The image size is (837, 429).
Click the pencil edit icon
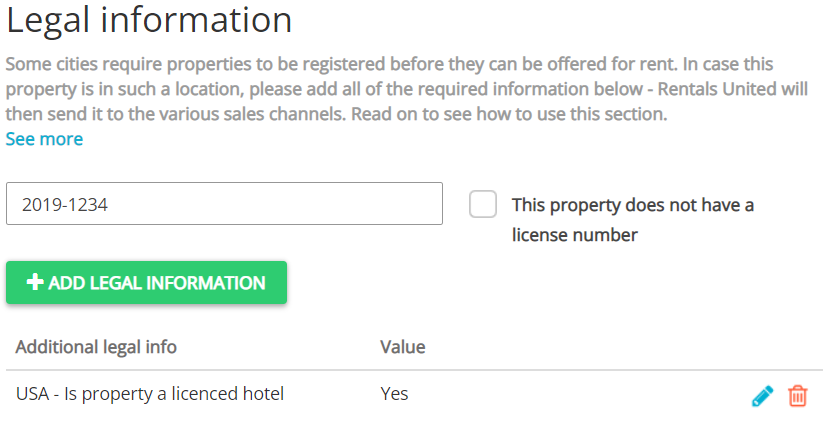pyautogui.click(x=762, y=396)
